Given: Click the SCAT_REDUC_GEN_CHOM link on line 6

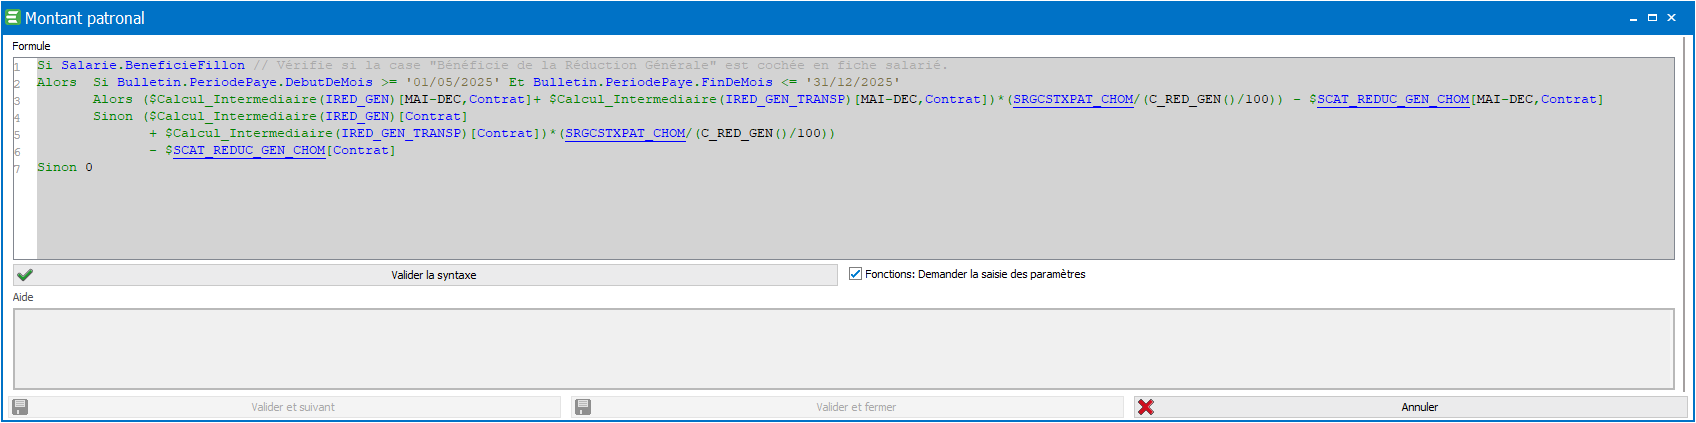Looking at the screenshot, I should tap(249, 150).
